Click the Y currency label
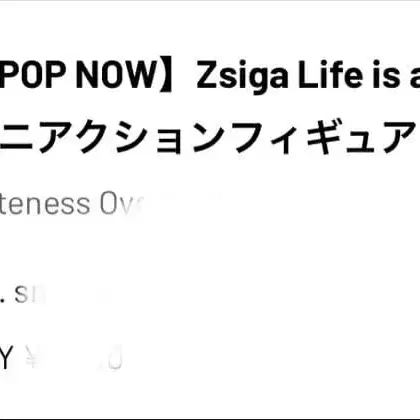Screen dimensions: 420x420 click(x=6, y=357)
